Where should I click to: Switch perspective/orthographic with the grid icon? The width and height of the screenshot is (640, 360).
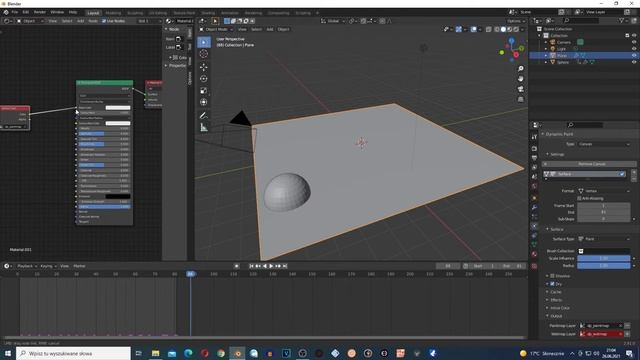click(520, 99)
